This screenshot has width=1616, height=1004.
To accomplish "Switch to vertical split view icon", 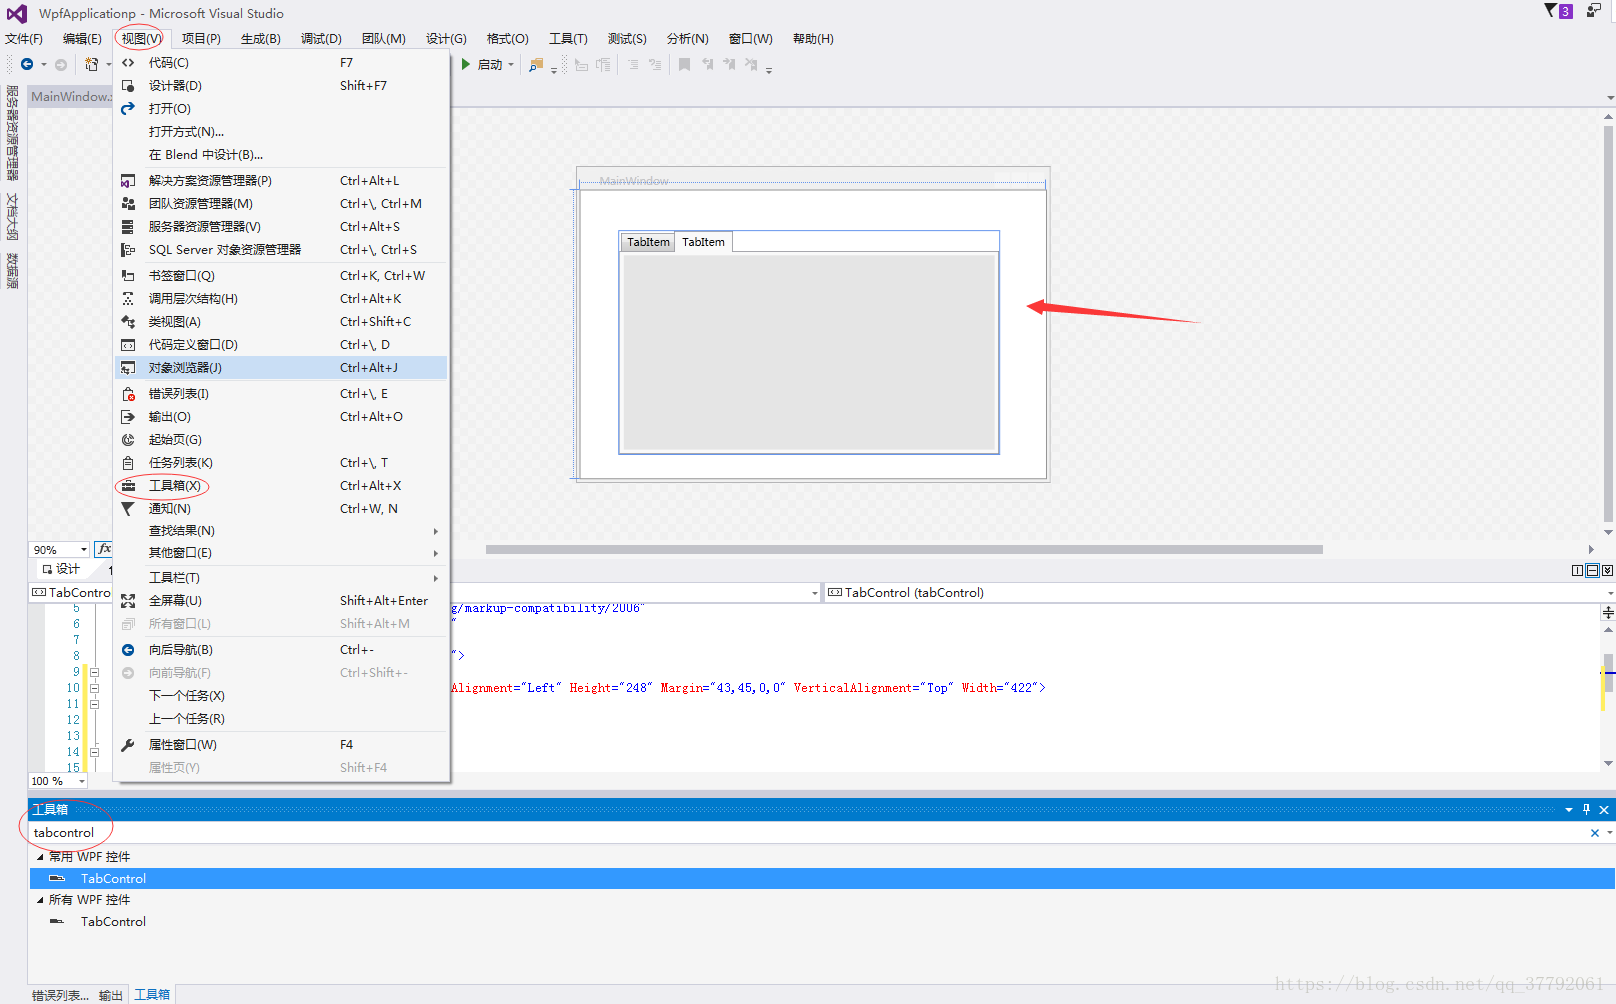I will point(1577,570).
